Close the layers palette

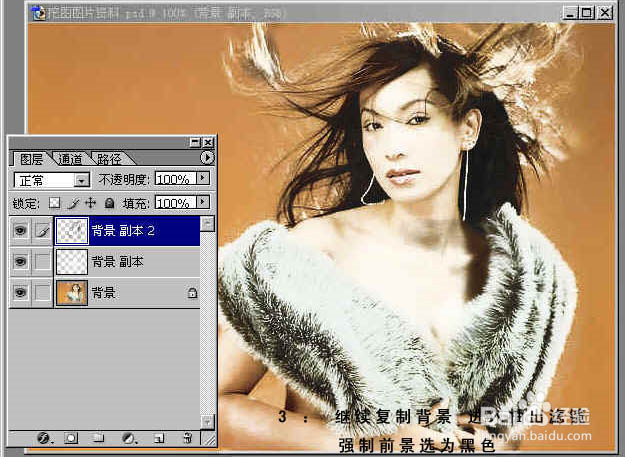tap(208, 142)
